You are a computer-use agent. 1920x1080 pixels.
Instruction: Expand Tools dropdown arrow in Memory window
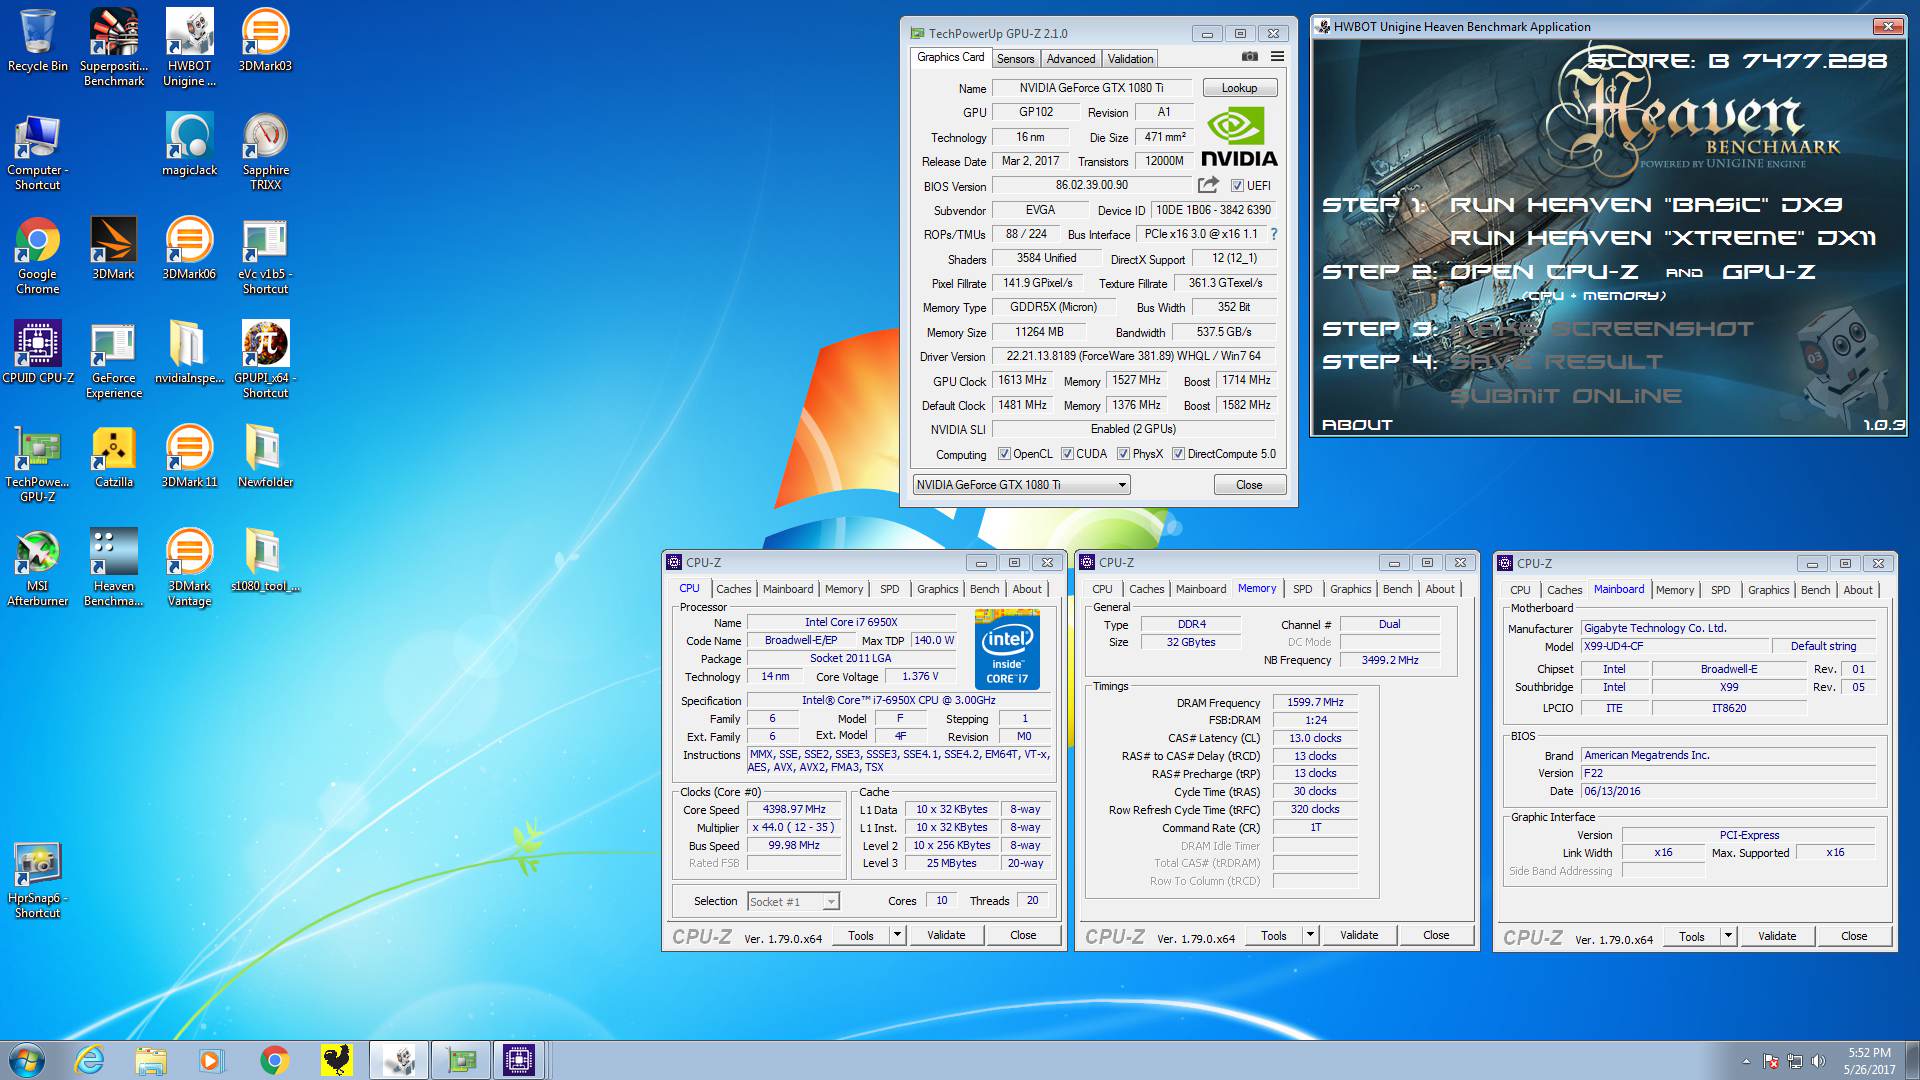pos(1310,935)
